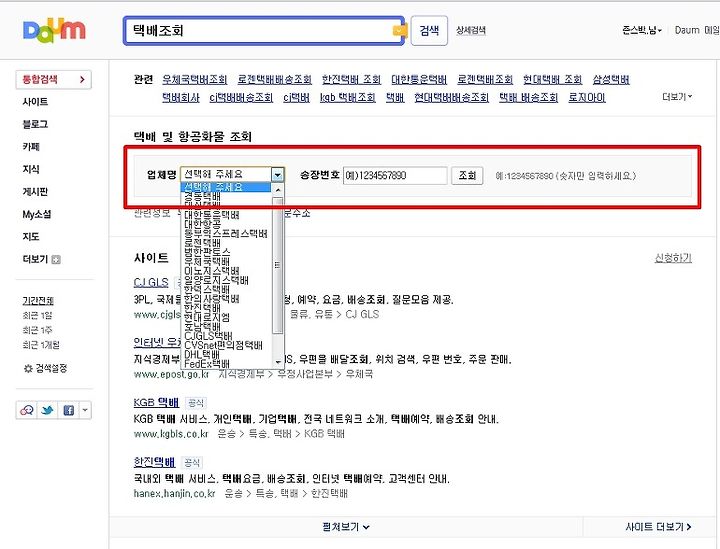Click related search 로젠택배배송조회

[275, 79]
